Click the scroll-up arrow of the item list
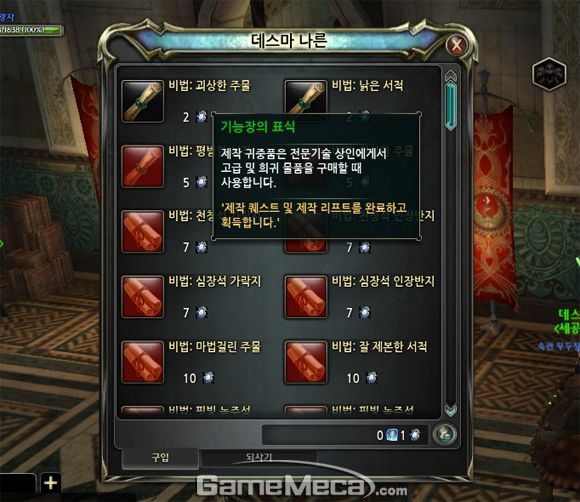The image size is (580, 502). tap(451, 75)
